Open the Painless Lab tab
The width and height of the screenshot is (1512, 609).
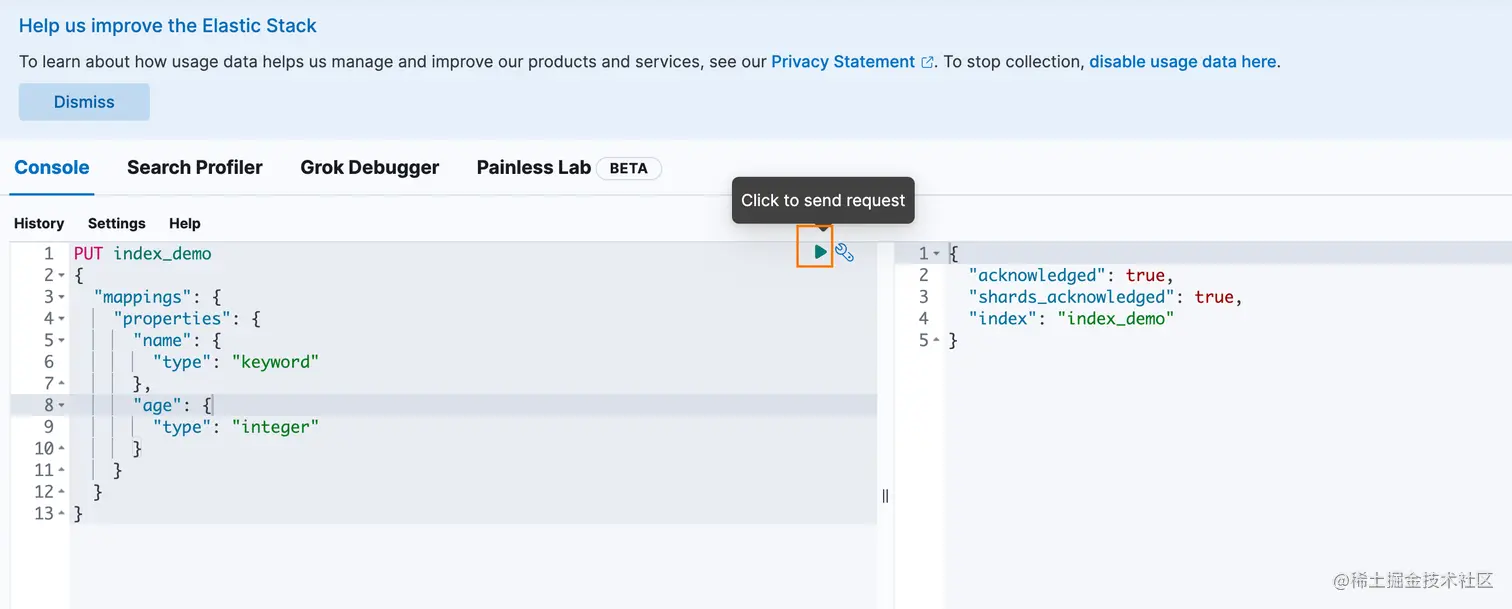tap(533, 168)
